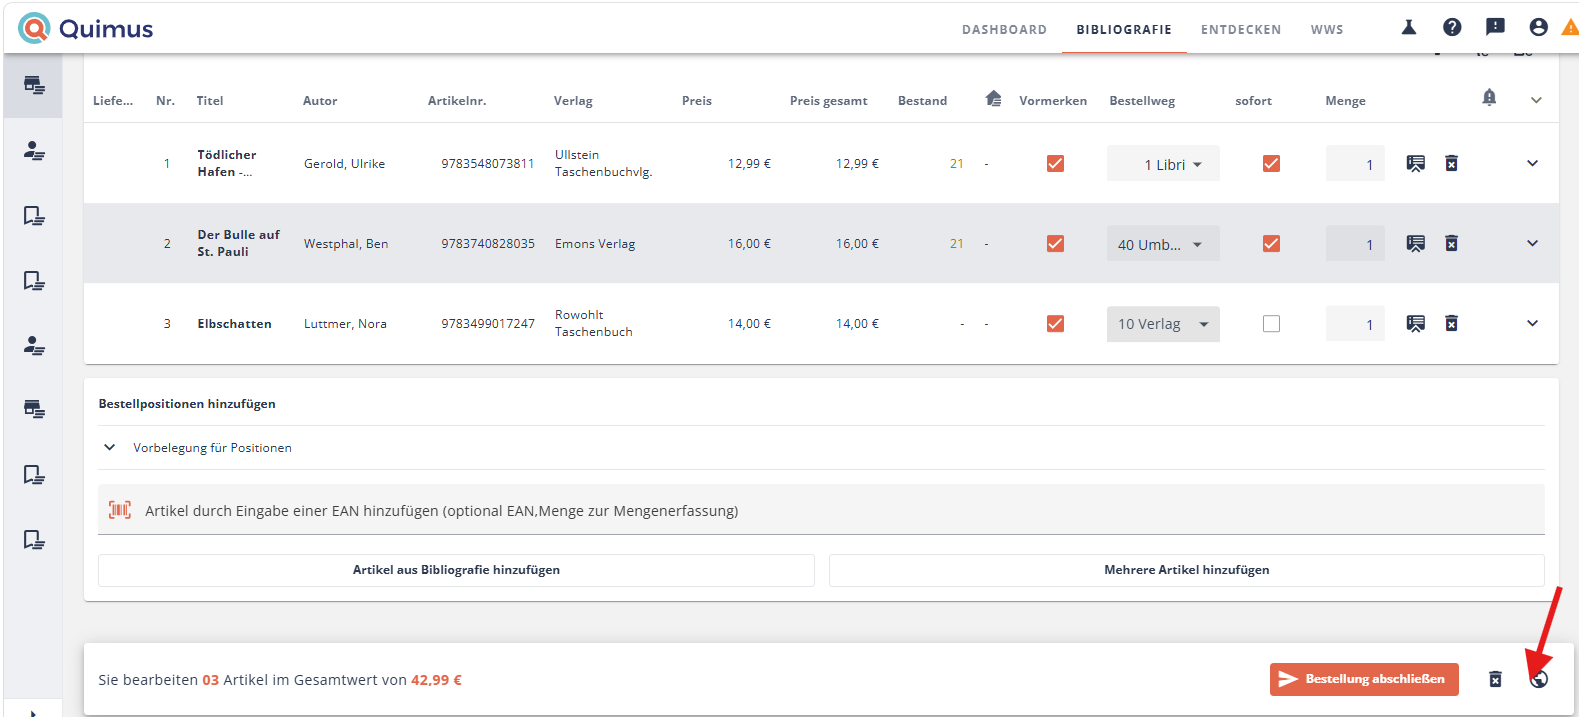Click the notification bell column icon

click(x=1489, y=97)
